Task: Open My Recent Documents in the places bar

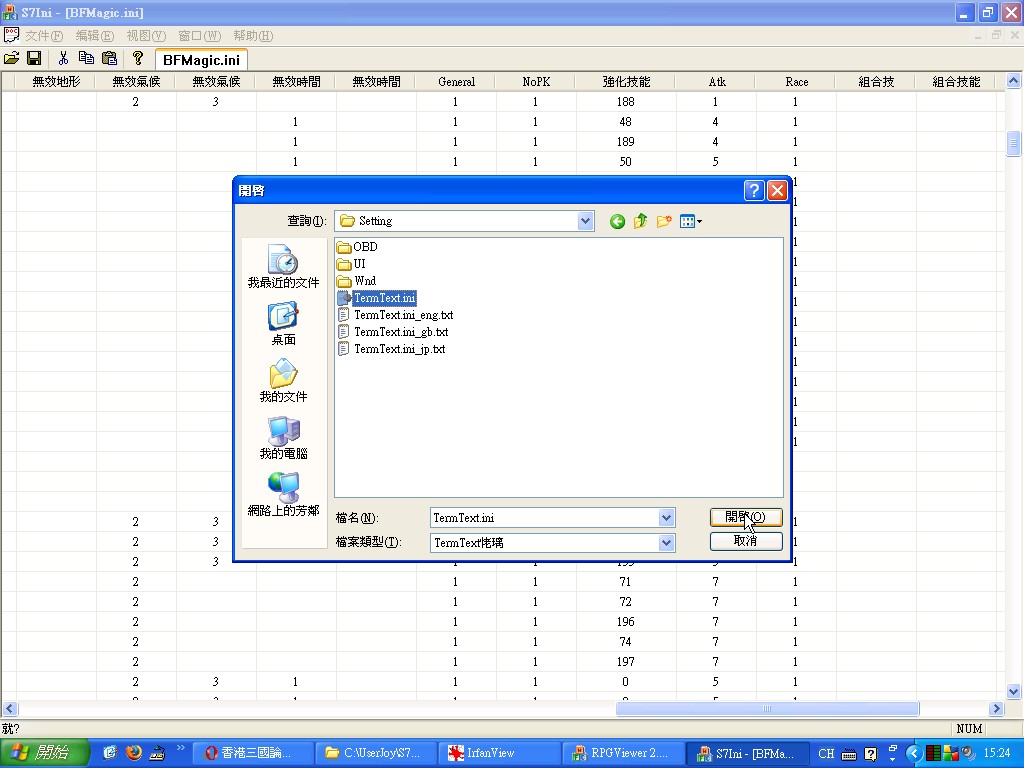Action: pyautogui.click(x=283, y=267)
